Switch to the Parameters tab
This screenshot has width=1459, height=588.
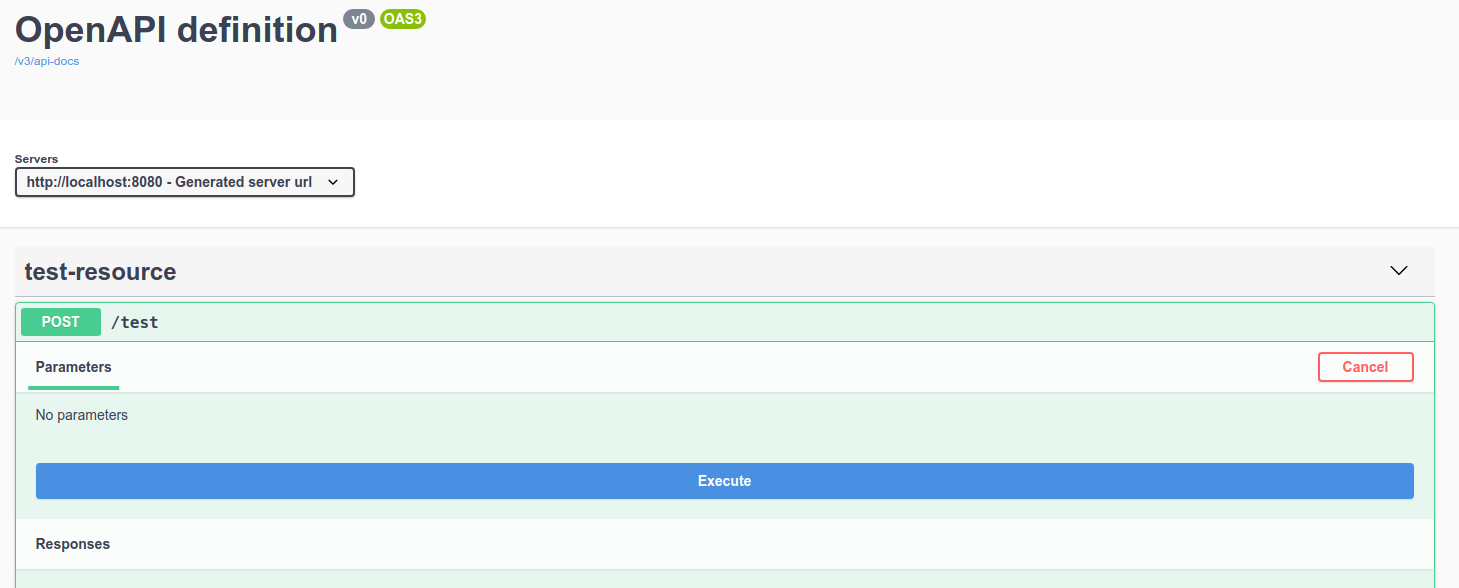click(73, 367)
